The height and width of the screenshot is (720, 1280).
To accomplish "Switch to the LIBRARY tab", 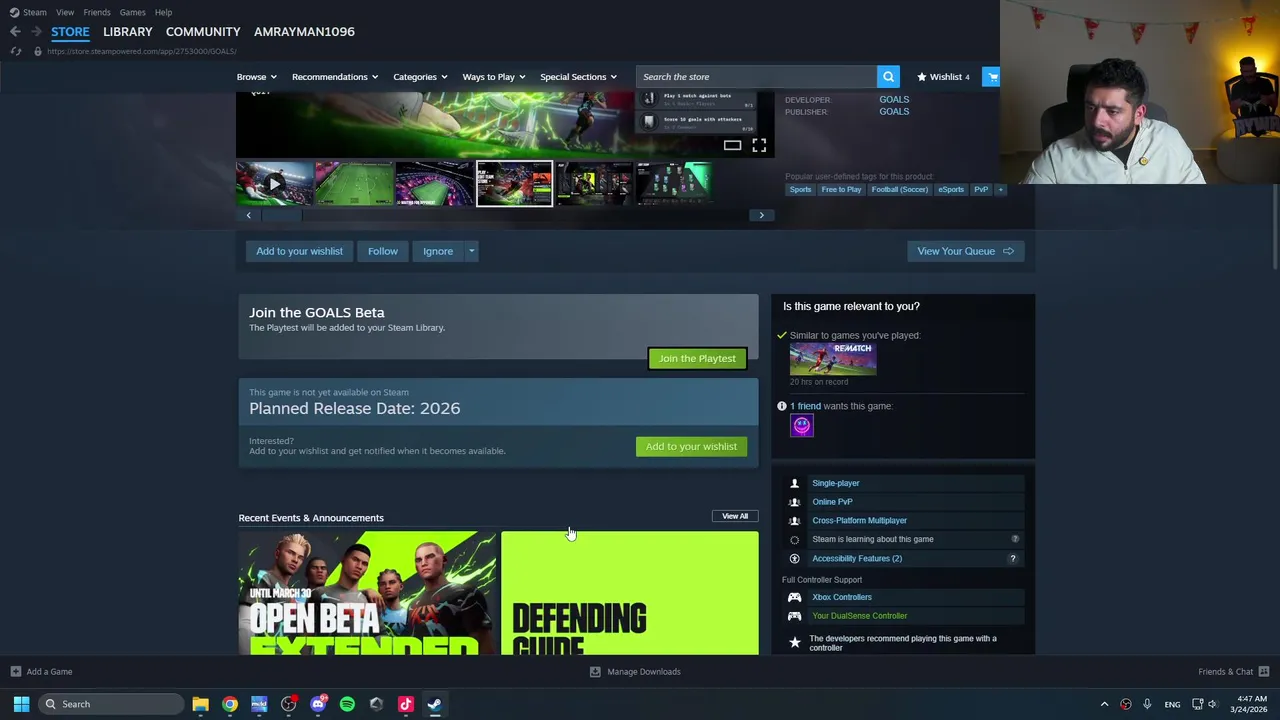I will point(128,32).
